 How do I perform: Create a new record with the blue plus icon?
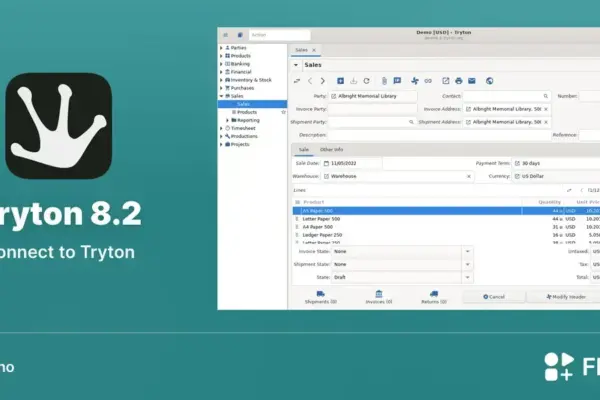(340, 81)
